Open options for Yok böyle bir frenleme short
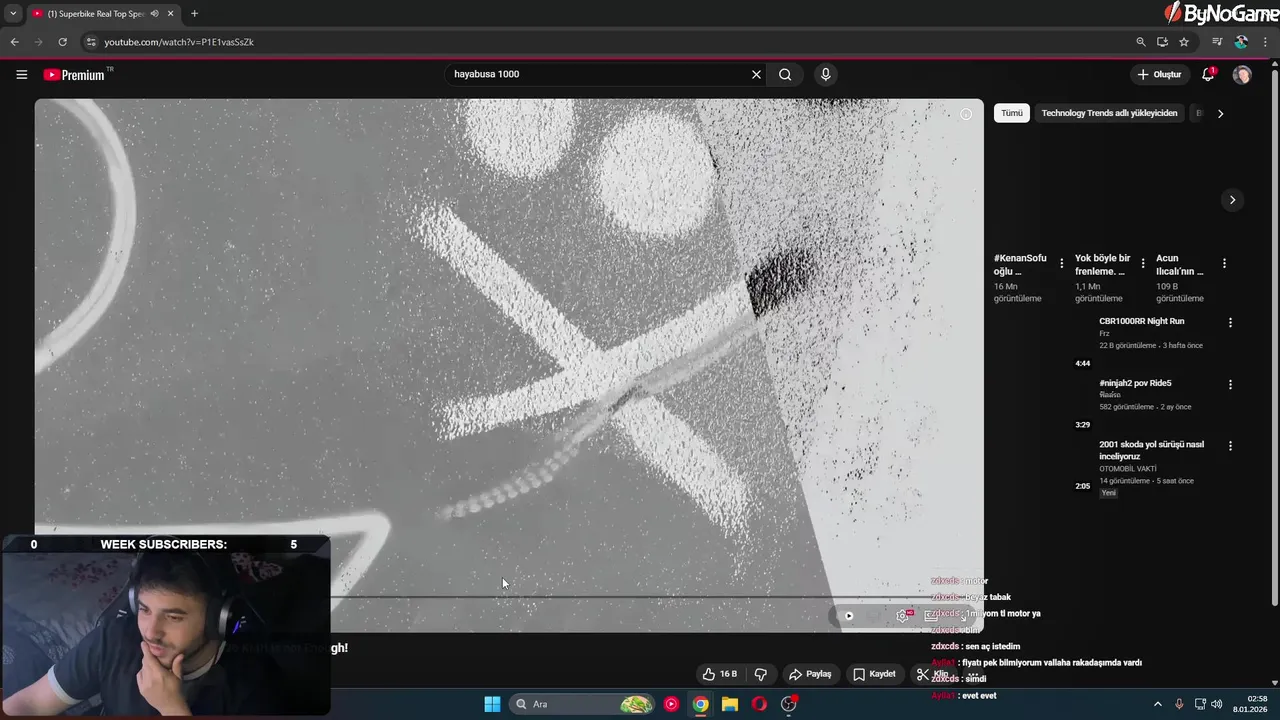The width and height of the screenshot is (1280, 720). 1143,264
